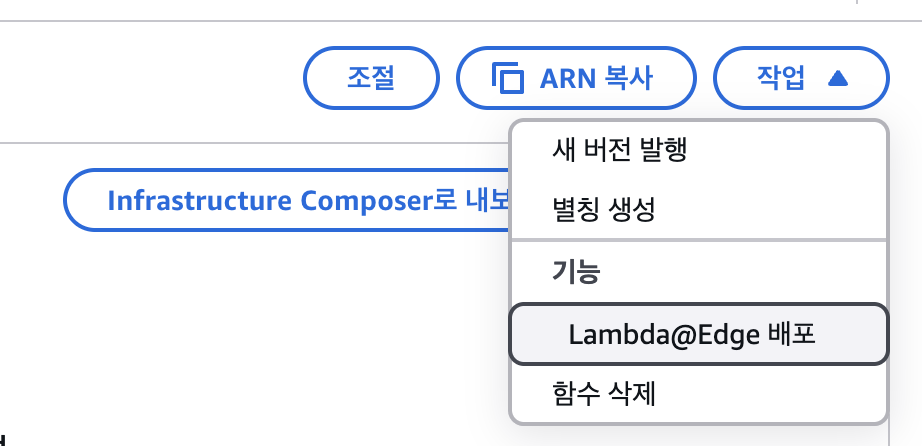
Task: Click the word '삭제' in last menu item
Action: (x=632, y=393)
